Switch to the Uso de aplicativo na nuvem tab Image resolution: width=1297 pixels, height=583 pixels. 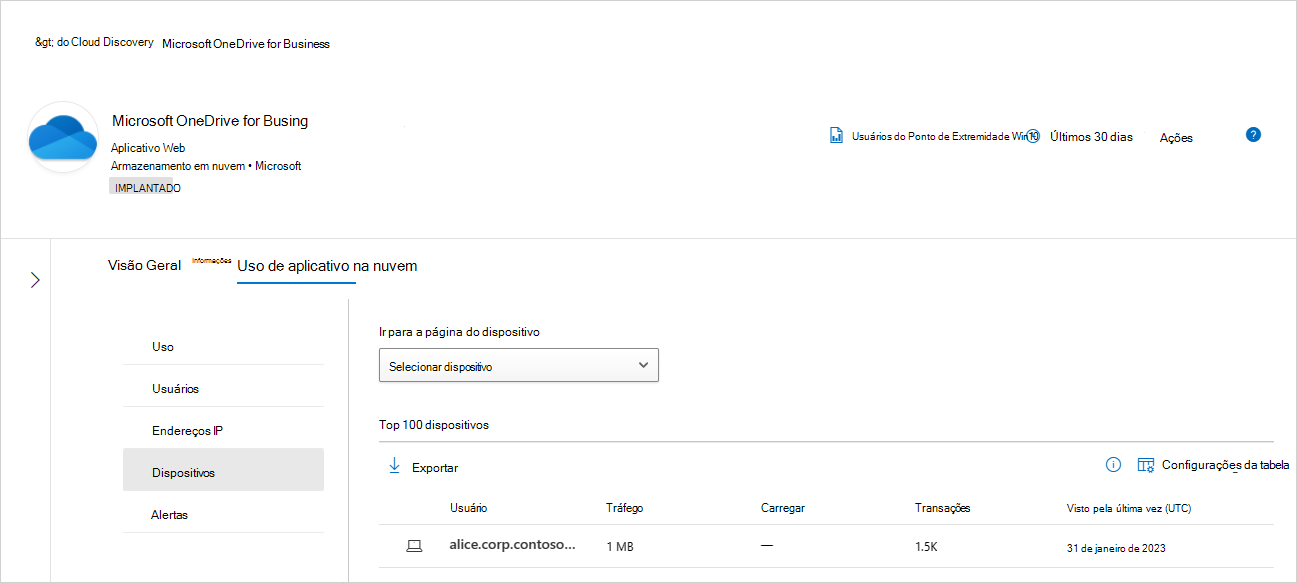(330, 266)
